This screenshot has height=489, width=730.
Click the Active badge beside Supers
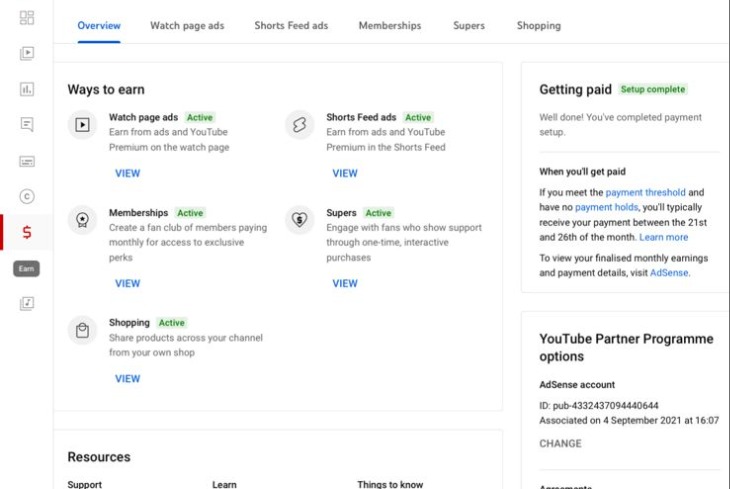(x=378, y=213)
